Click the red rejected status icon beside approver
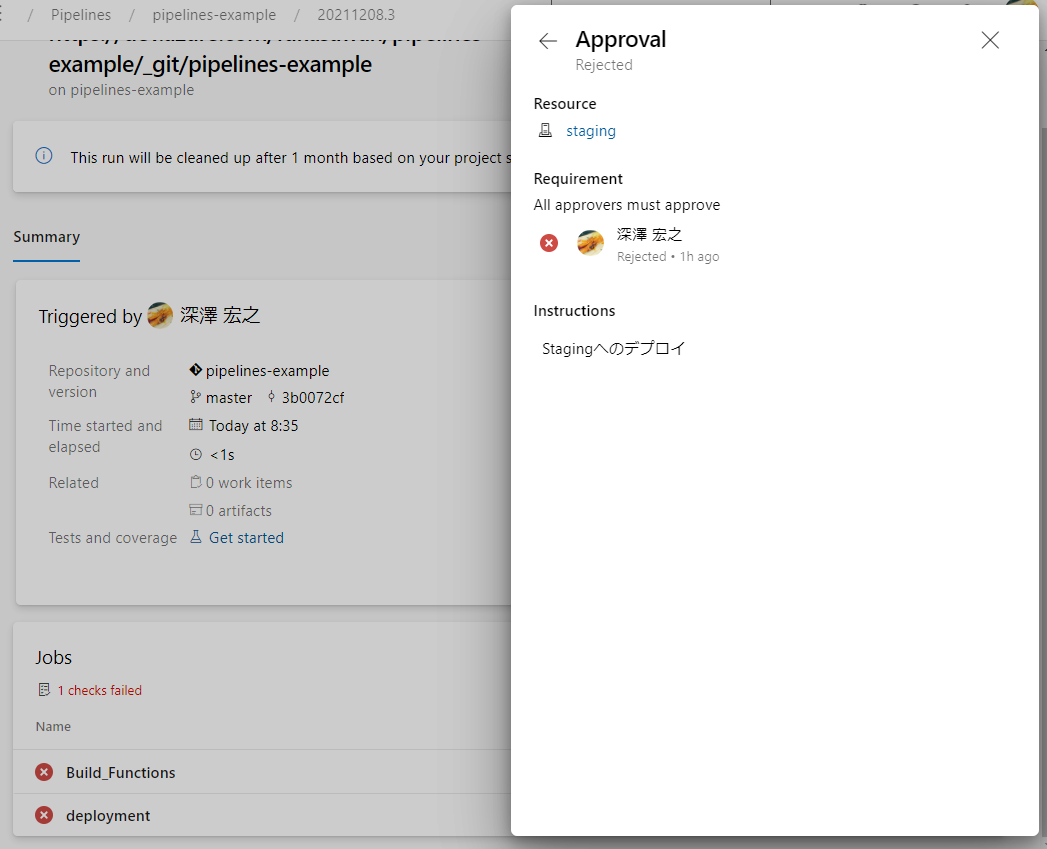Screen dimensions: 1047x849 [x=549, y=243]
